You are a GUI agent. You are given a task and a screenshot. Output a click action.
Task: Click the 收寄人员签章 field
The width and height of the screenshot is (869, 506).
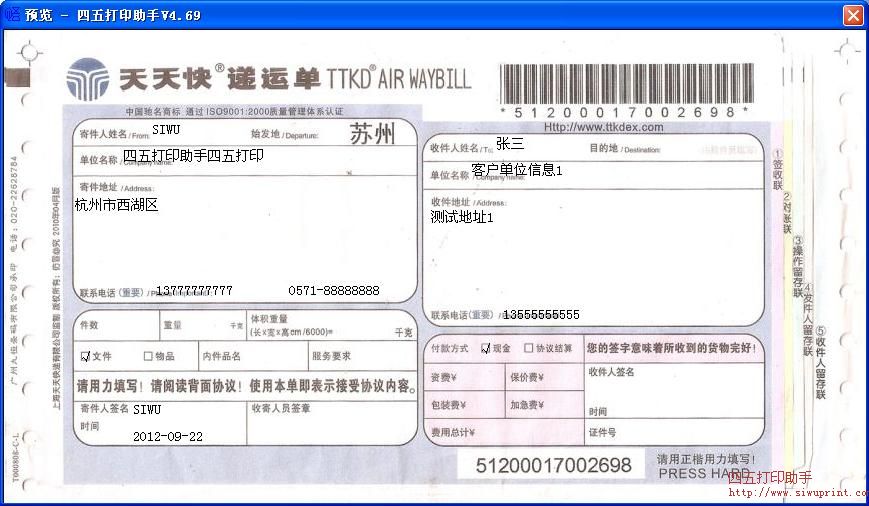pos(331,423)
